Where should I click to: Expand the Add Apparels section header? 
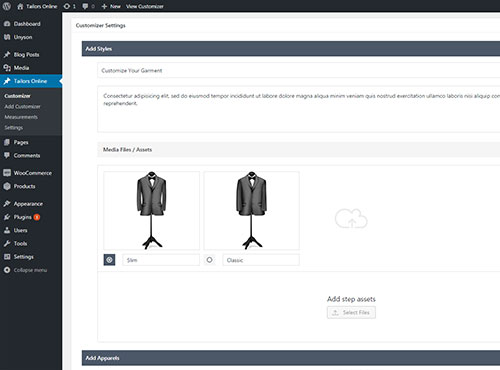click(291, 358)
